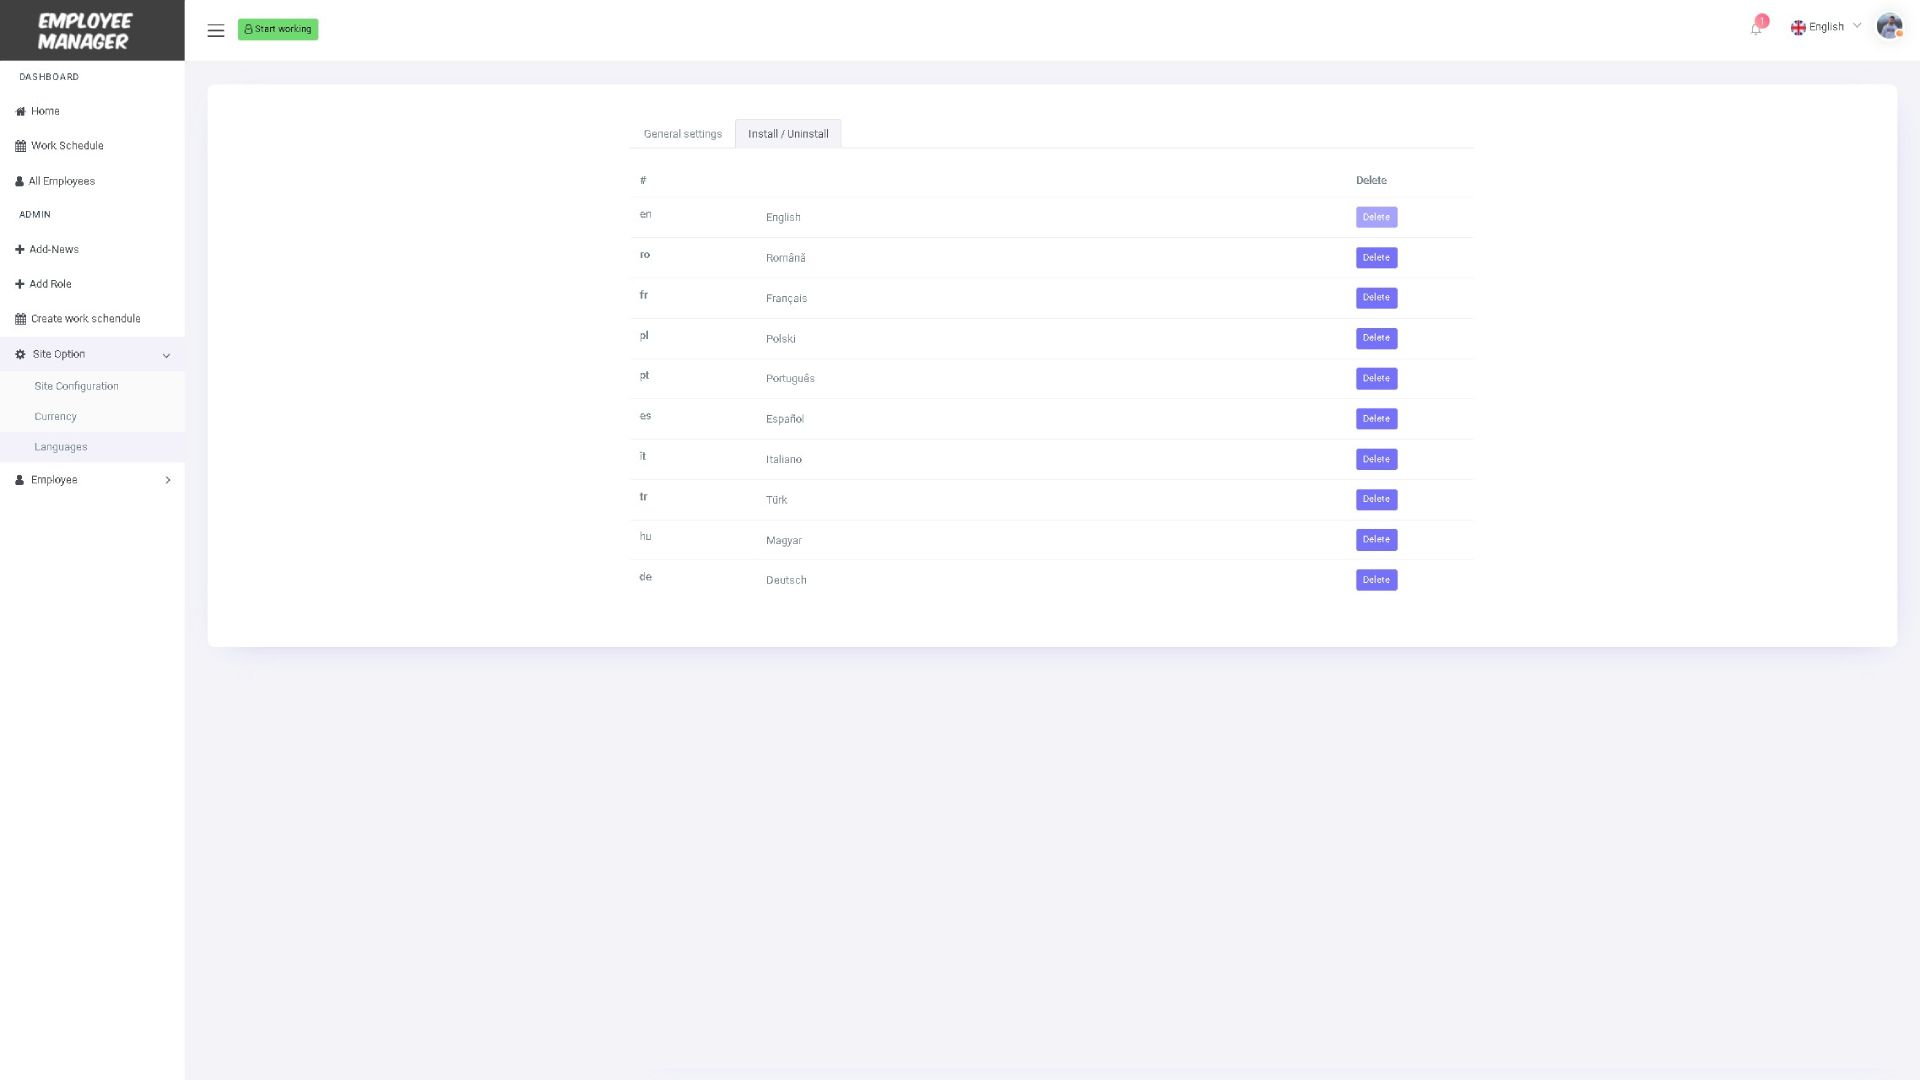
Task: Select the Install / Uninstall tab
Action: (x=788, y=134)
